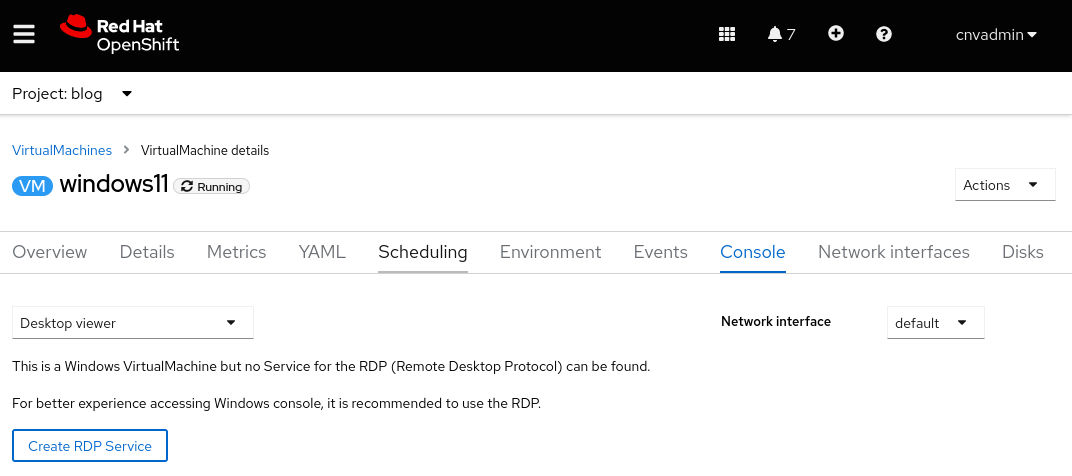1072x476 pixels.
Task: Open the help question mark menu
Action: pos(884,34)
